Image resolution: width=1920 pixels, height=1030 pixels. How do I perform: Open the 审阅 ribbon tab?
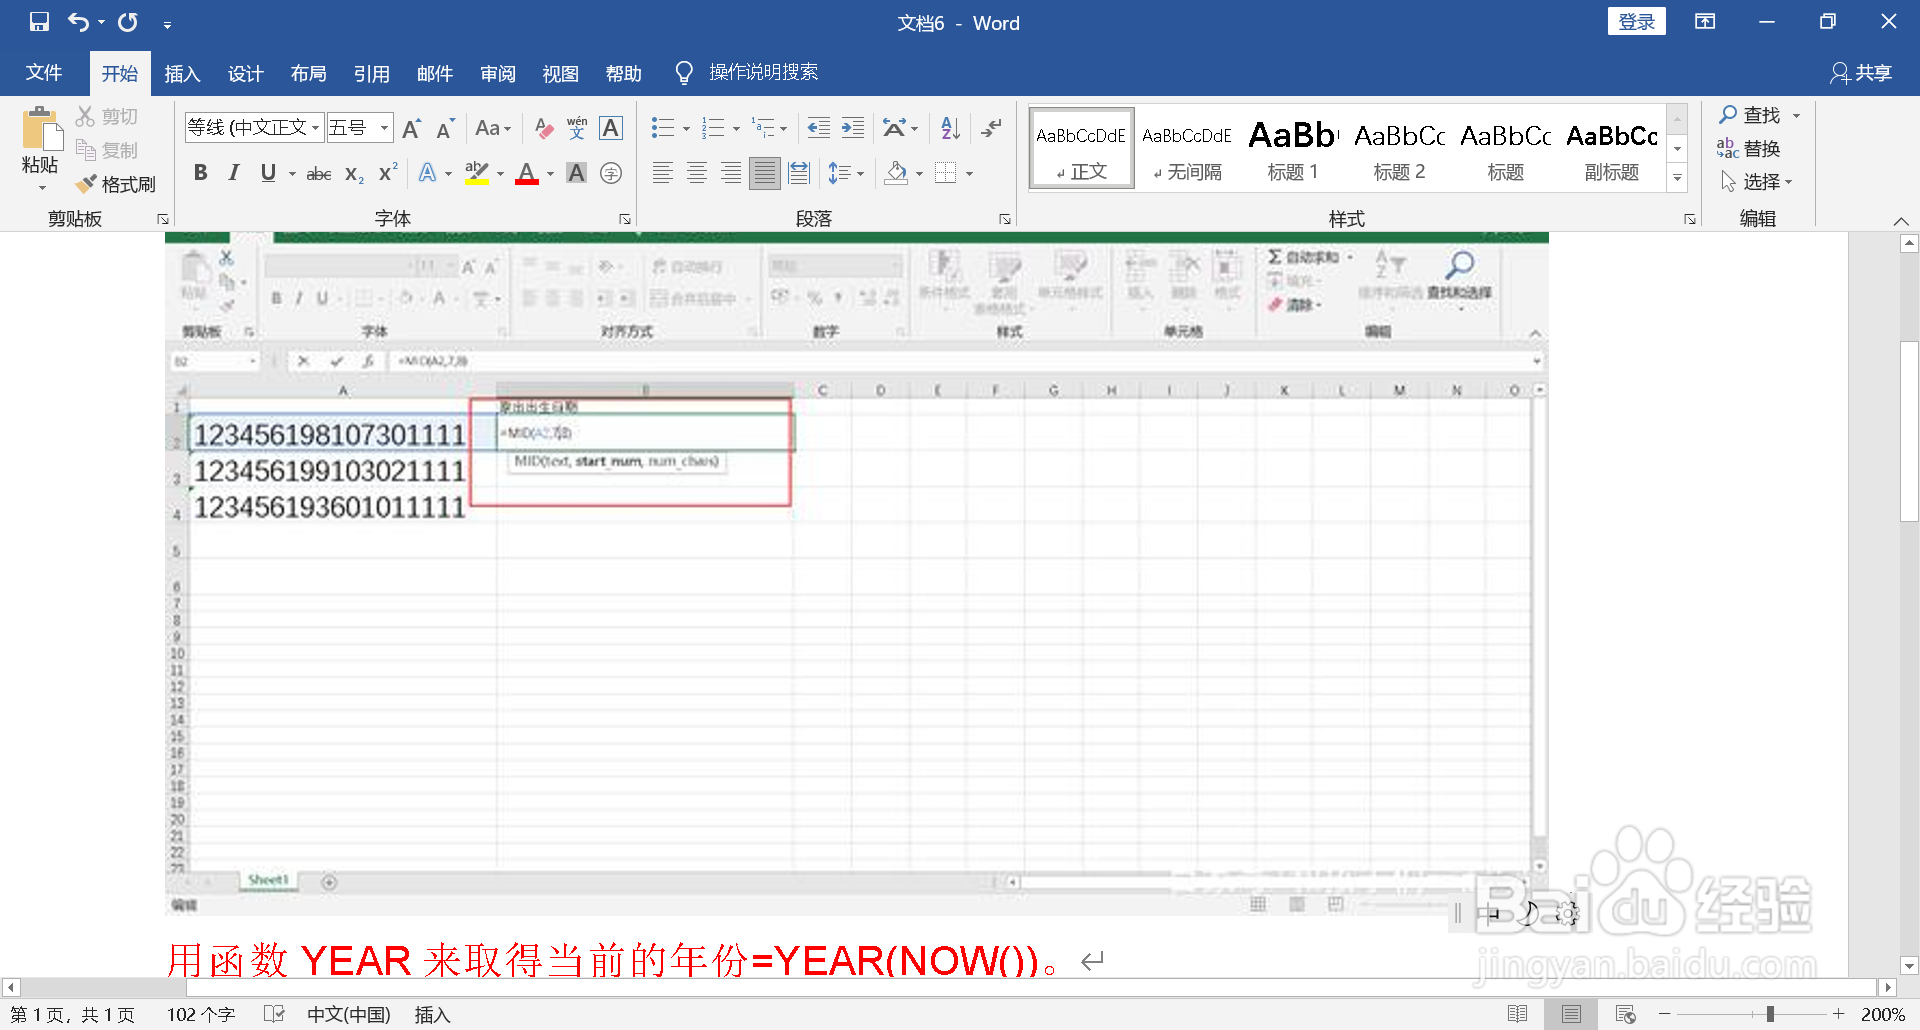(498, 72)
